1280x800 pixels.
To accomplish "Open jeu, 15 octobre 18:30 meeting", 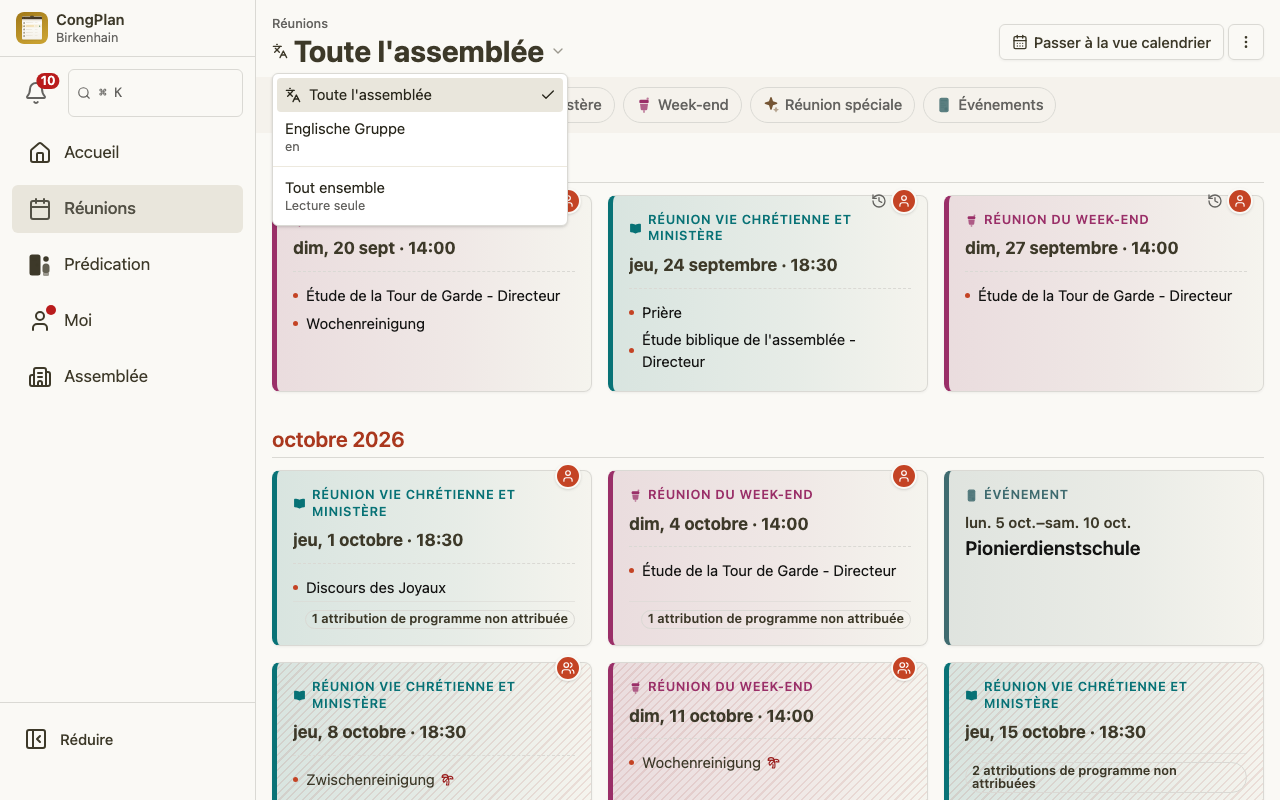I will [1104, 731].
